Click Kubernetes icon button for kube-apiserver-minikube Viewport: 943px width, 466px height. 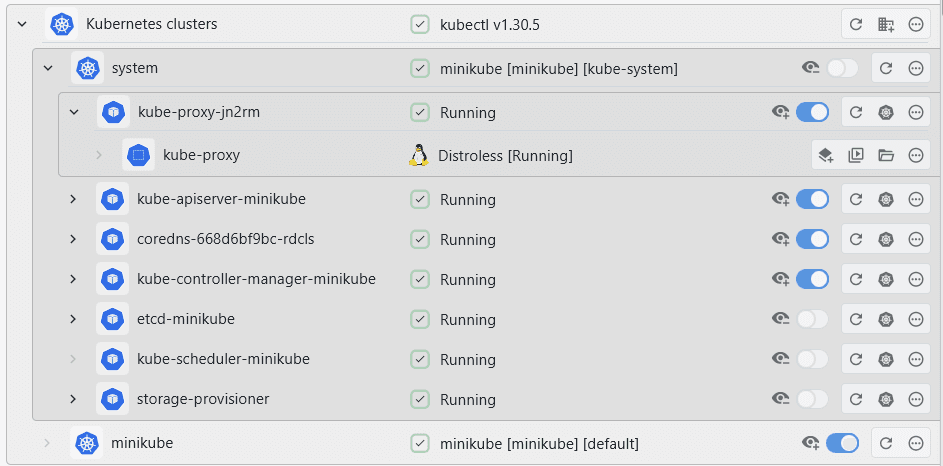coord(885,199)
